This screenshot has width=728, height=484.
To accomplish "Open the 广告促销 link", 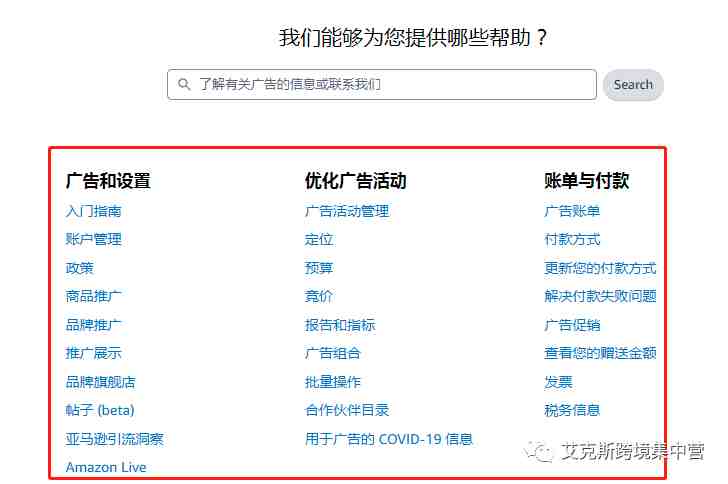I will point(572,325).
